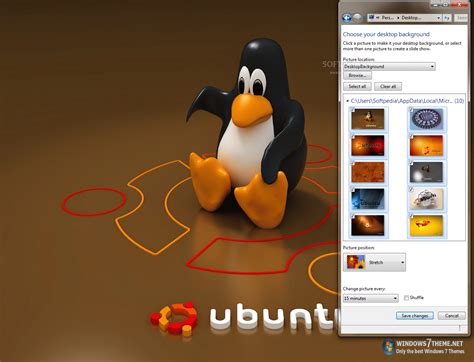Click the Browse... button

(x=357, y=76)
